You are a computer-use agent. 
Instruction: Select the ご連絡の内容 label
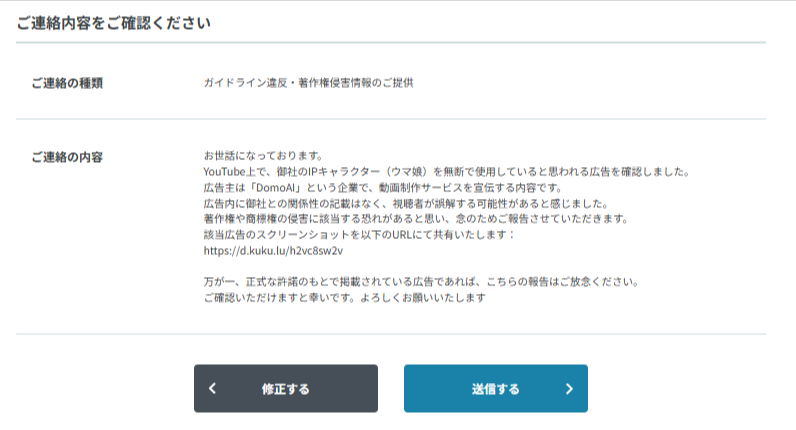click(67, 157)
